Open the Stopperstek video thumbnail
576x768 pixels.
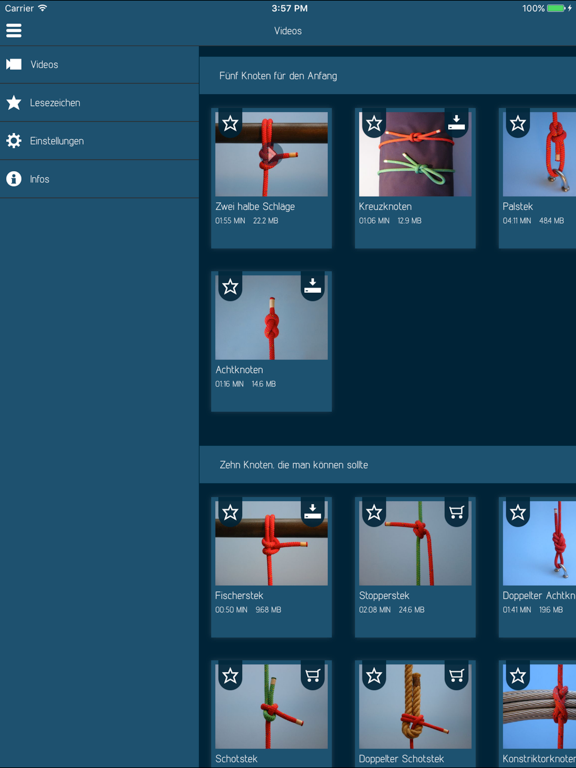click(415, 543)
